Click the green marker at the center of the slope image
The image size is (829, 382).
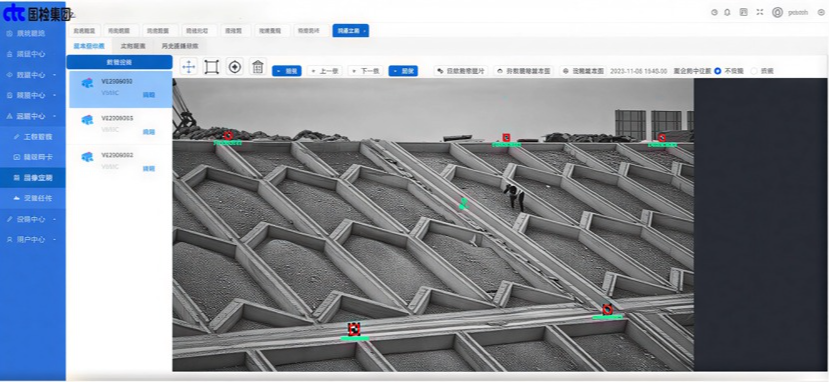[x=464, y=203]
